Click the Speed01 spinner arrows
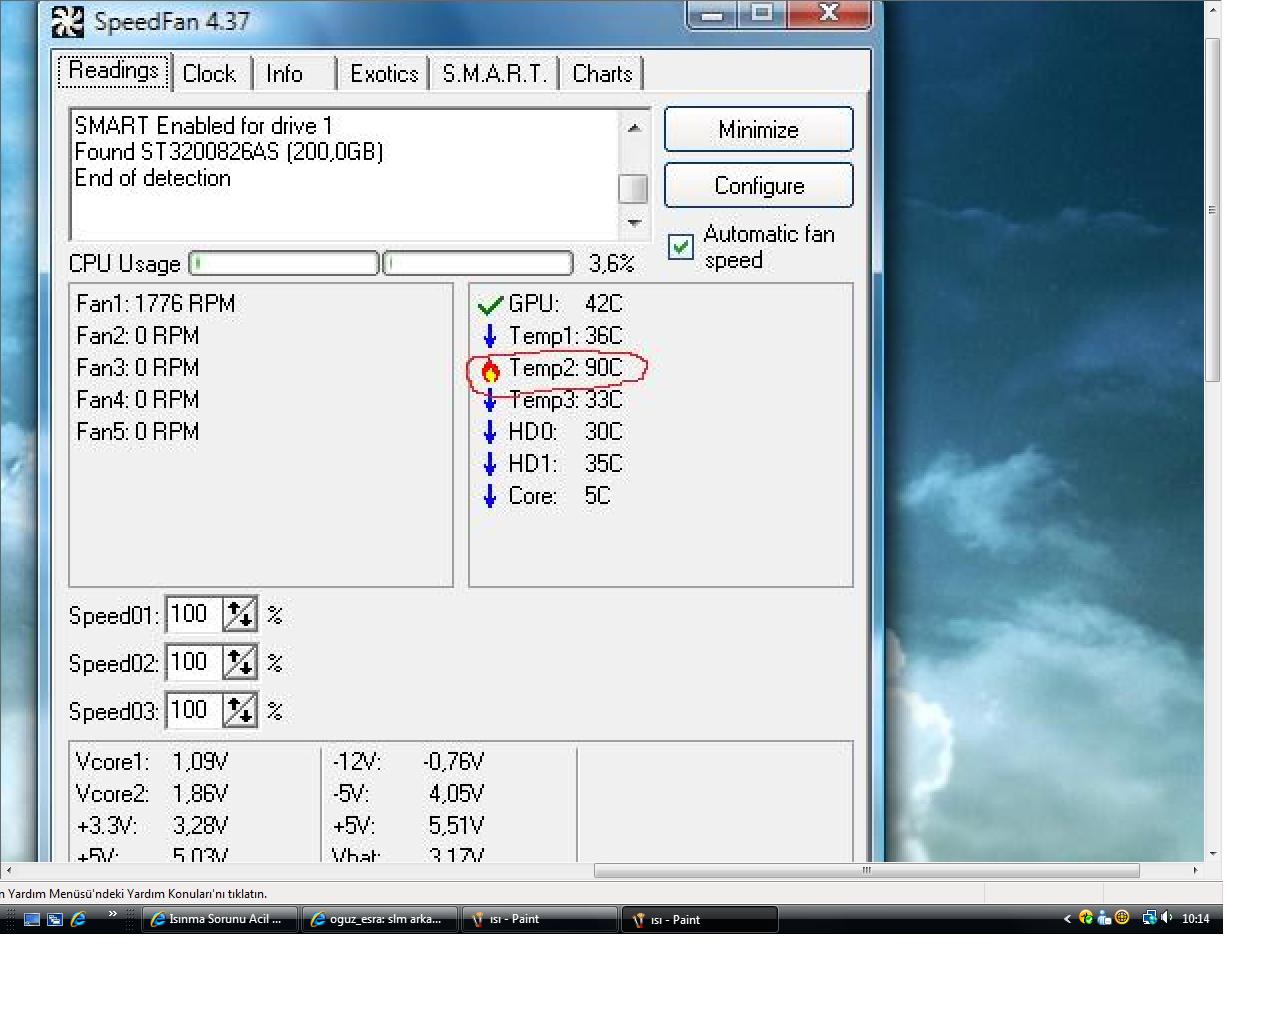The height and width of the screenshot is (1024, 1280). (x=239, y=614)
